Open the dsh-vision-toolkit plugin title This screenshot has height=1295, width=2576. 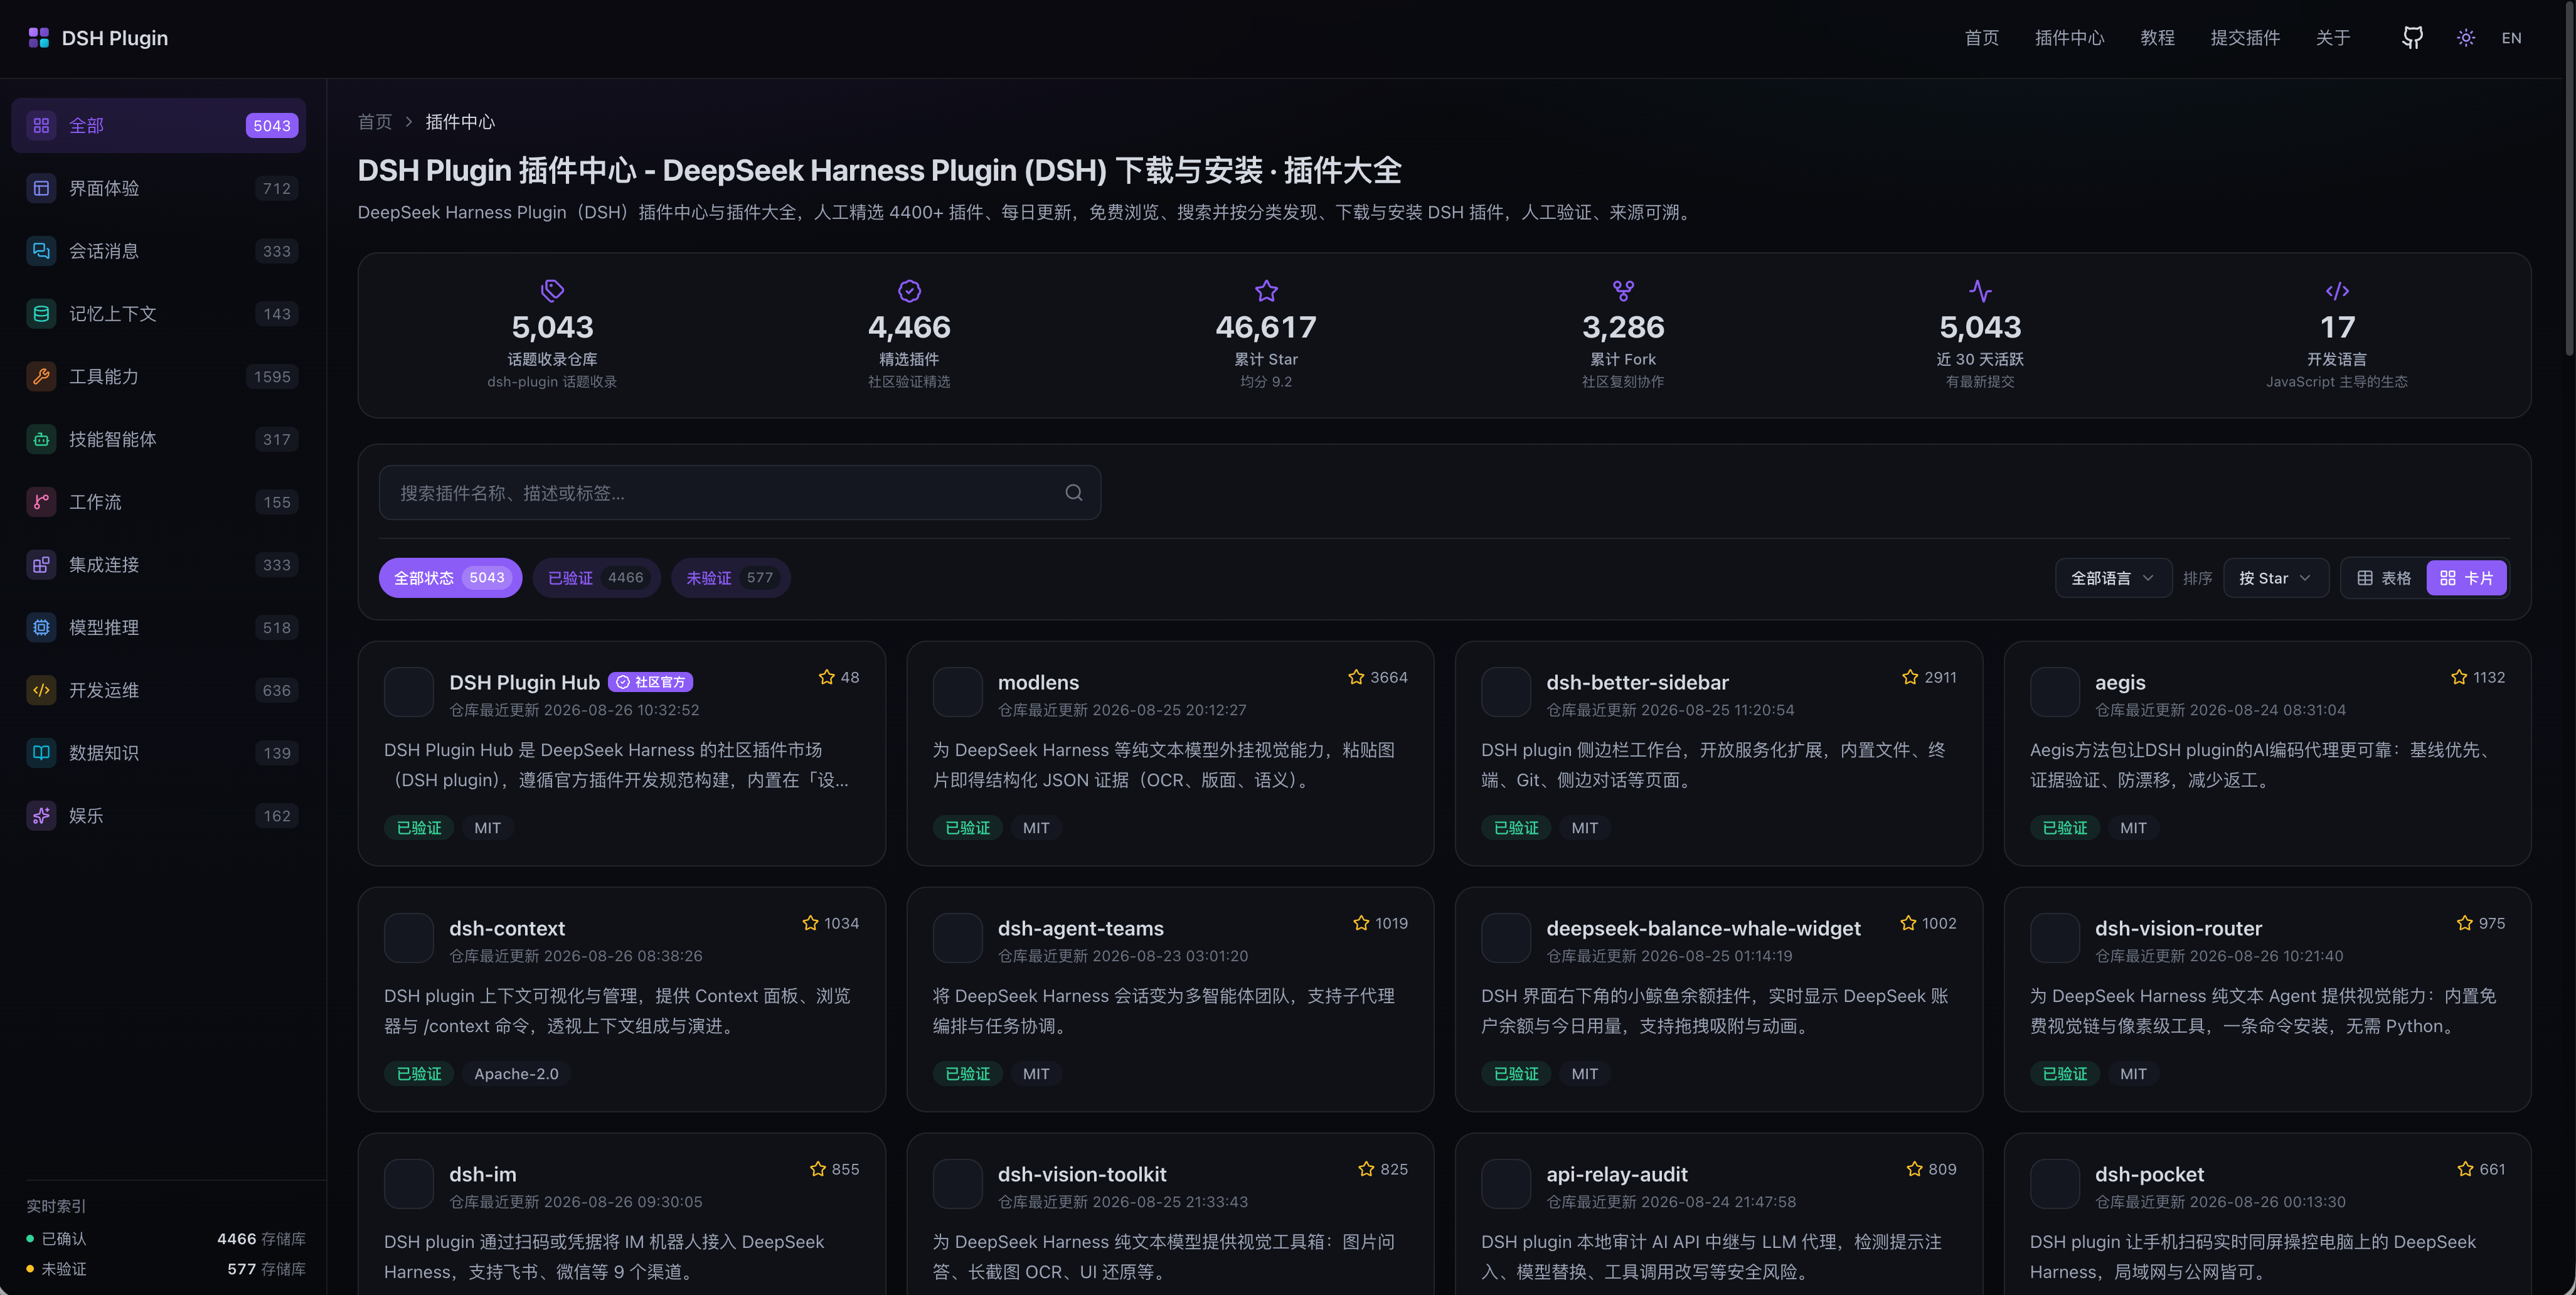pyautogui.click(x=1082, y=1174)
